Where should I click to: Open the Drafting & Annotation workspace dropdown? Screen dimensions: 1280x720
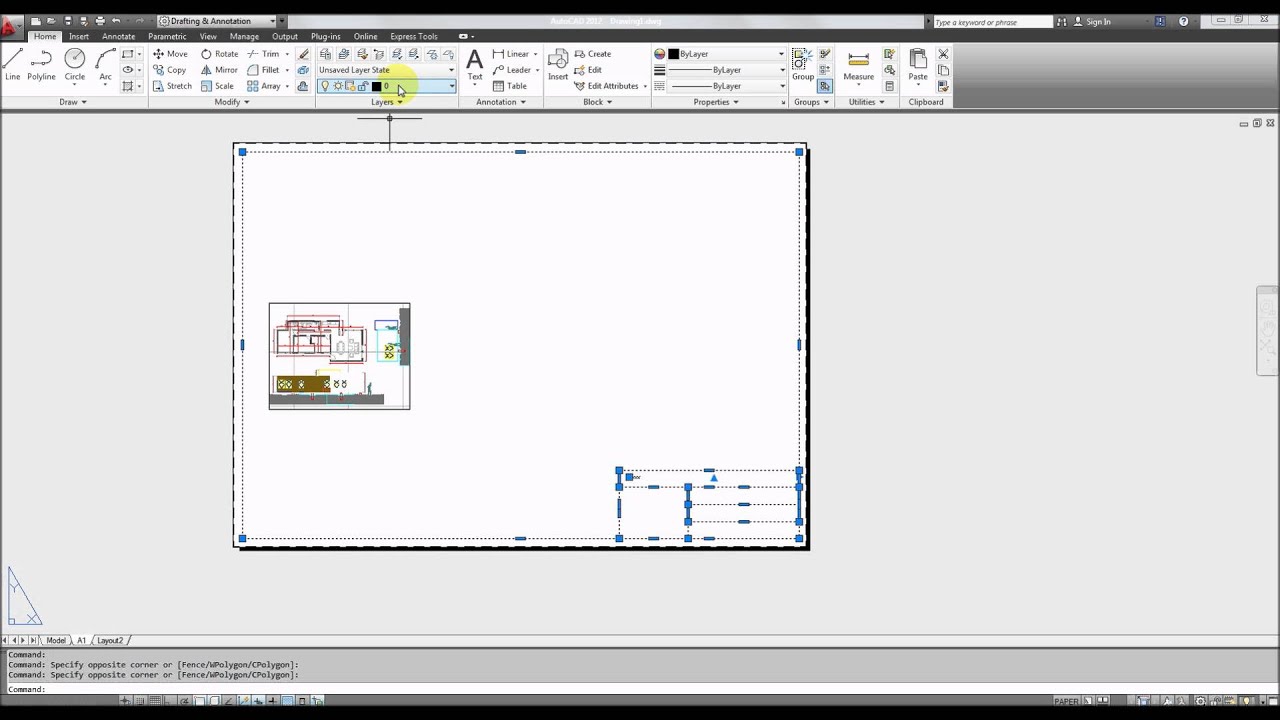pos(222,21)
